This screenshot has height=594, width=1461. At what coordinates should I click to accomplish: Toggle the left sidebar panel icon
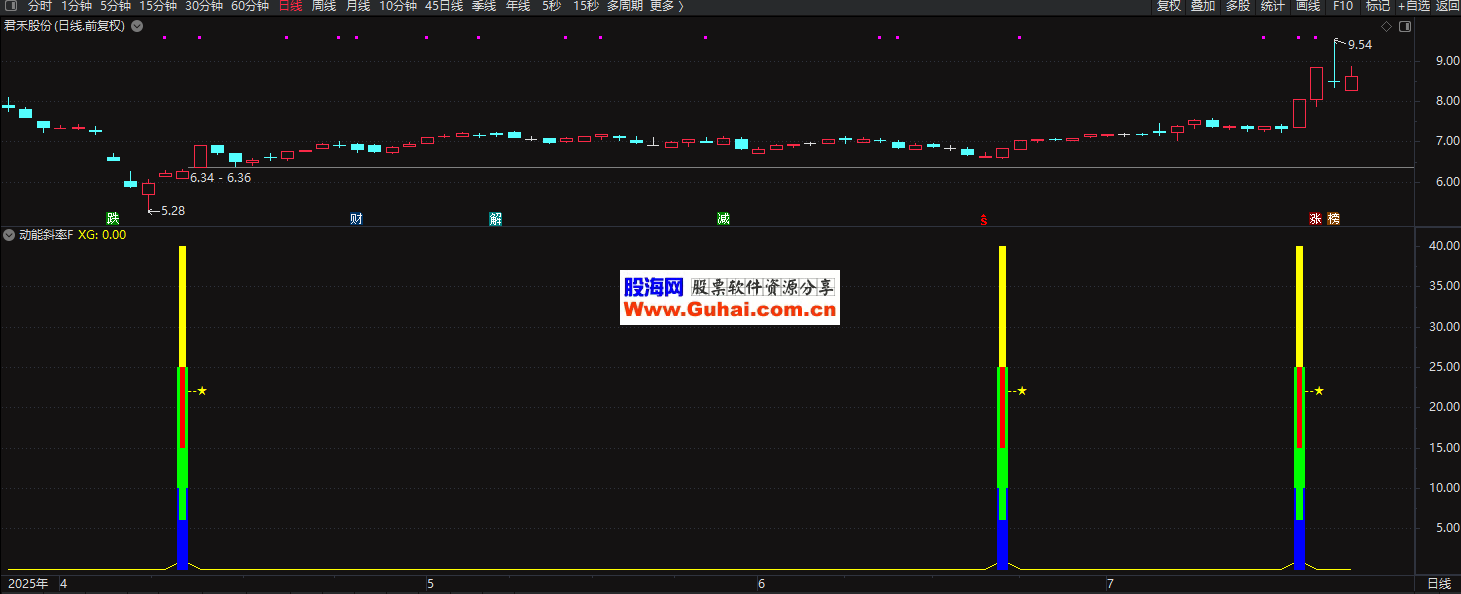pos(11,6)
